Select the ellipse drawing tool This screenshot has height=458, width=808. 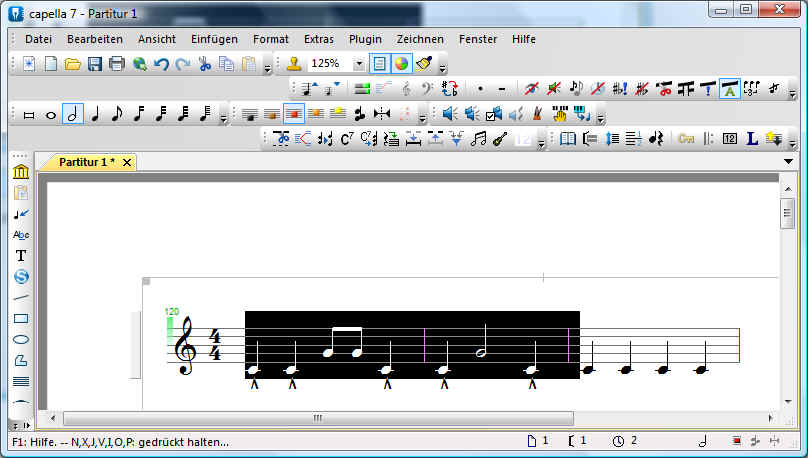(x=21, y=340)
